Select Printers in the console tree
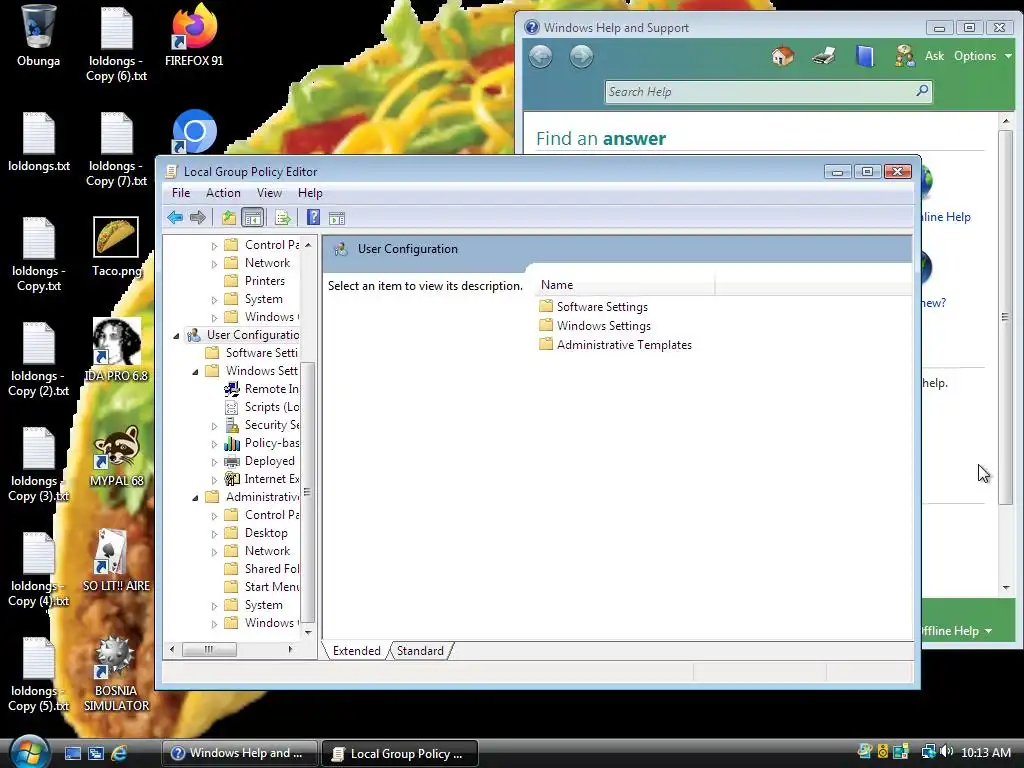 coord(255,281)
